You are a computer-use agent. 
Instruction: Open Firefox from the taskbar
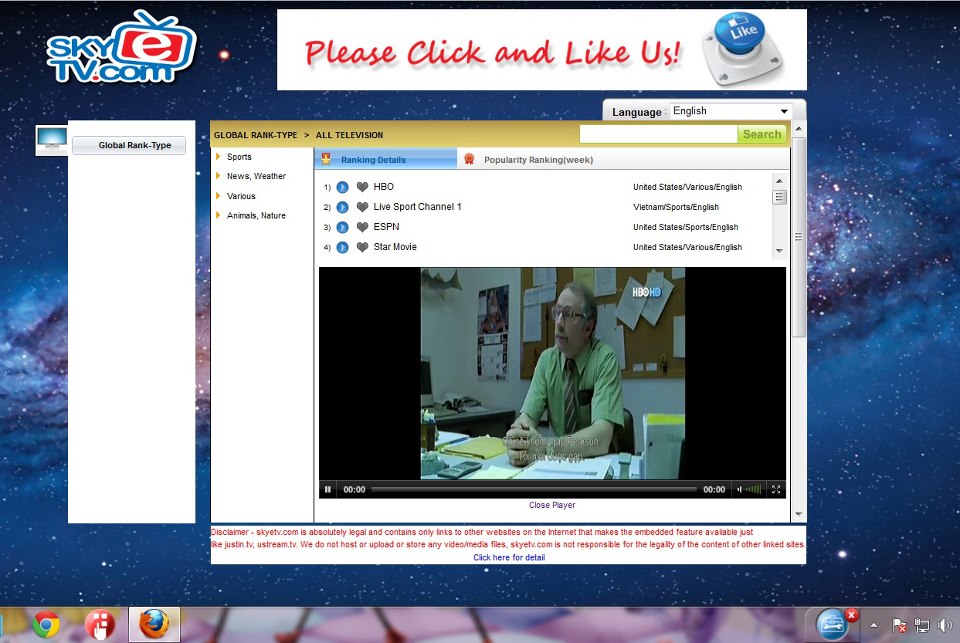click(154, 625)
